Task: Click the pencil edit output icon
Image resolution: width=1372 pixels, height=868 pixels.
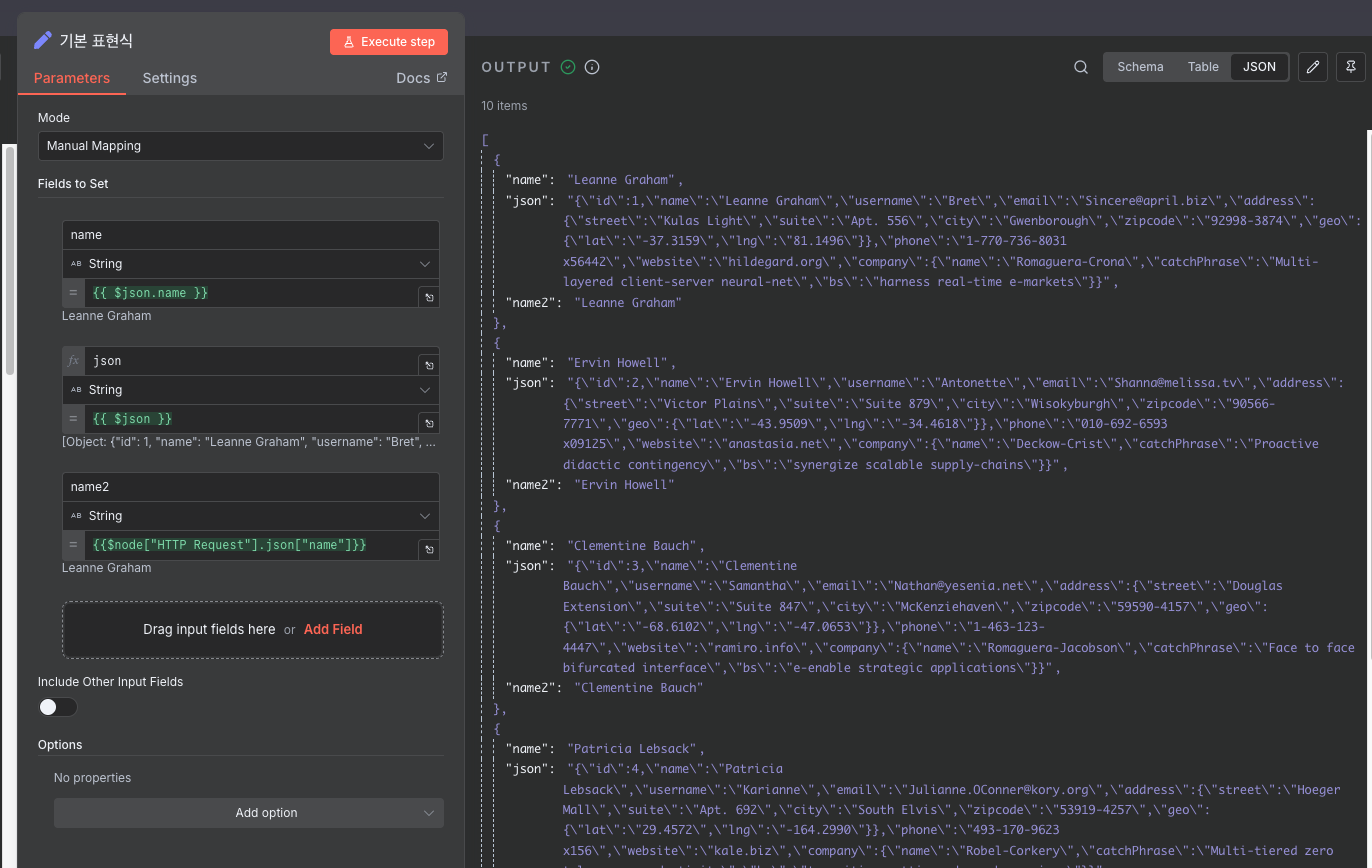Action: pyautogui.click(x=1313, y=67)
